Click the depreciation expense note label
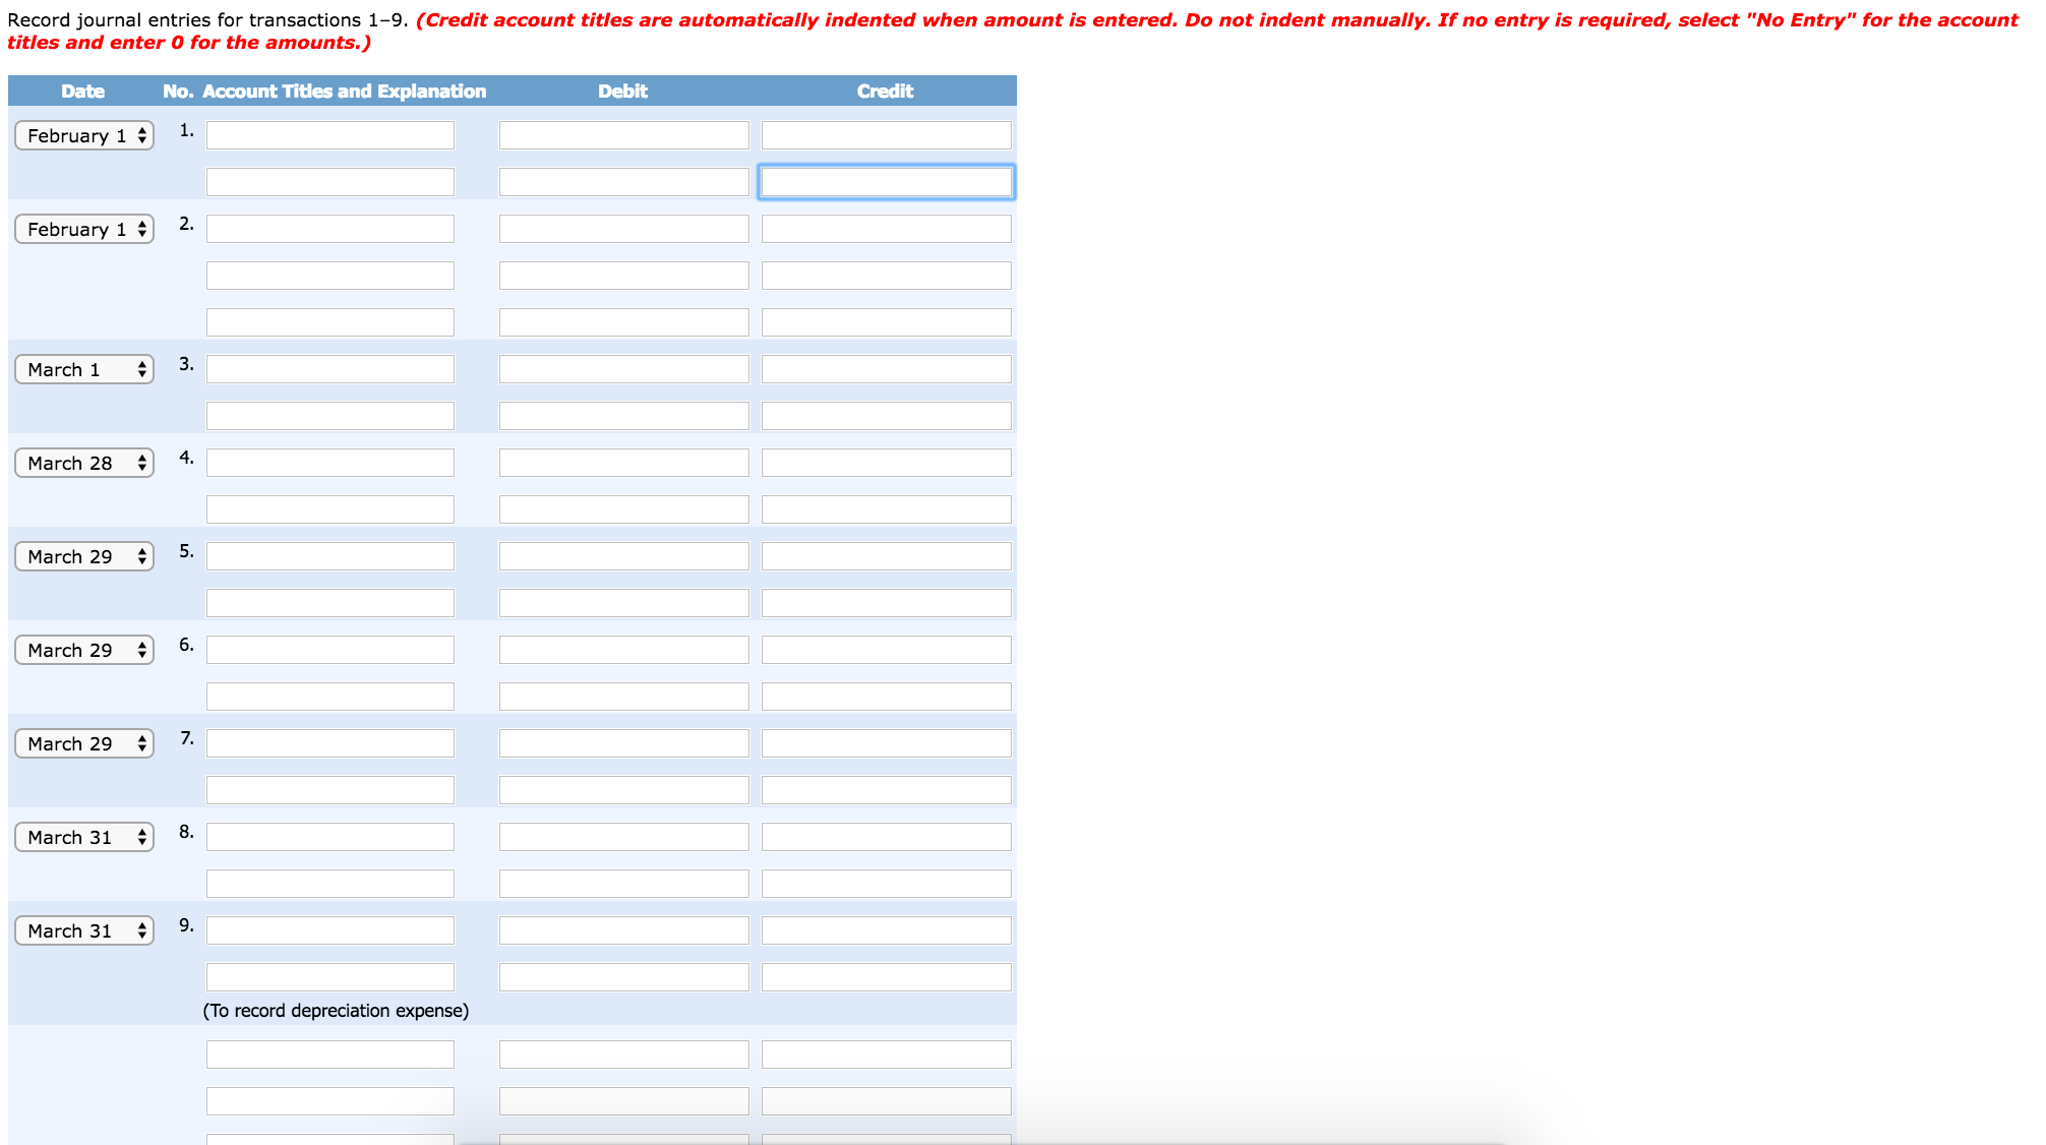The width and height of the screenshot is (2046, 1145). tap(337, 1012)
